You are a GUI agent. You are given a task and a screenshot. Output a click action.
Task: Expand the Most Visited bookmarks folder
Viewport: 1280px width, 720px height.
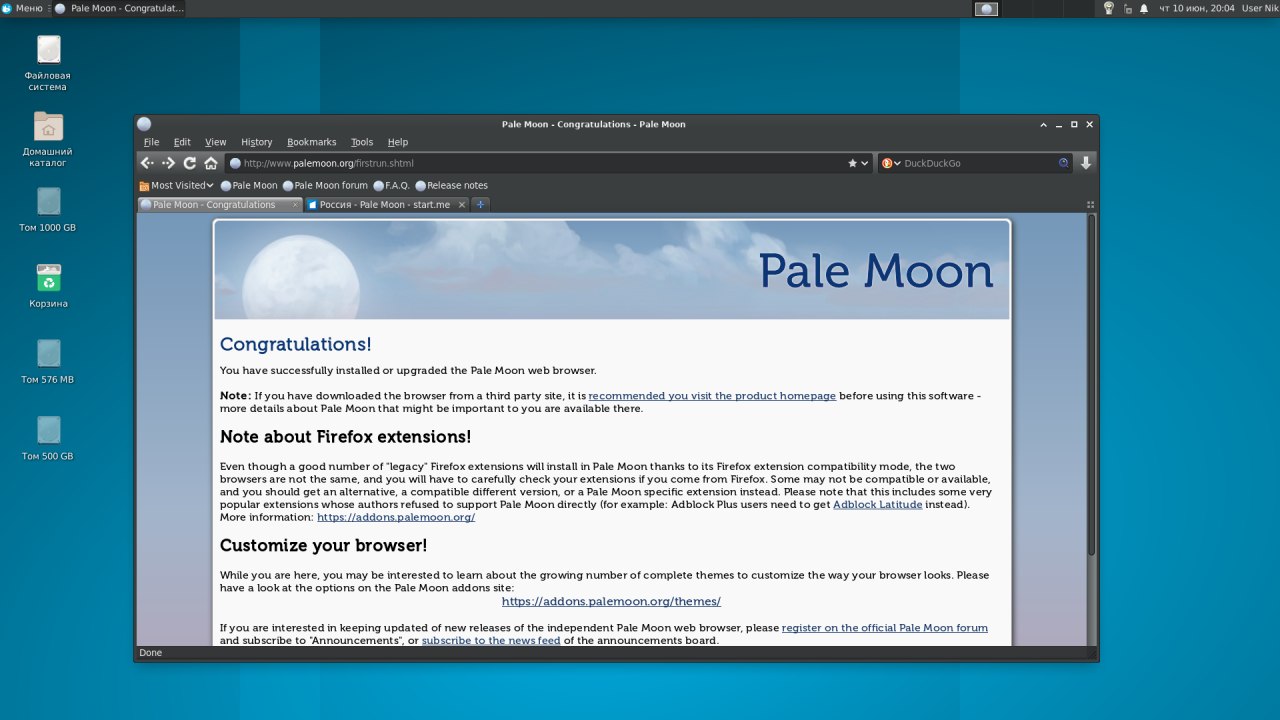pos(176,185)
